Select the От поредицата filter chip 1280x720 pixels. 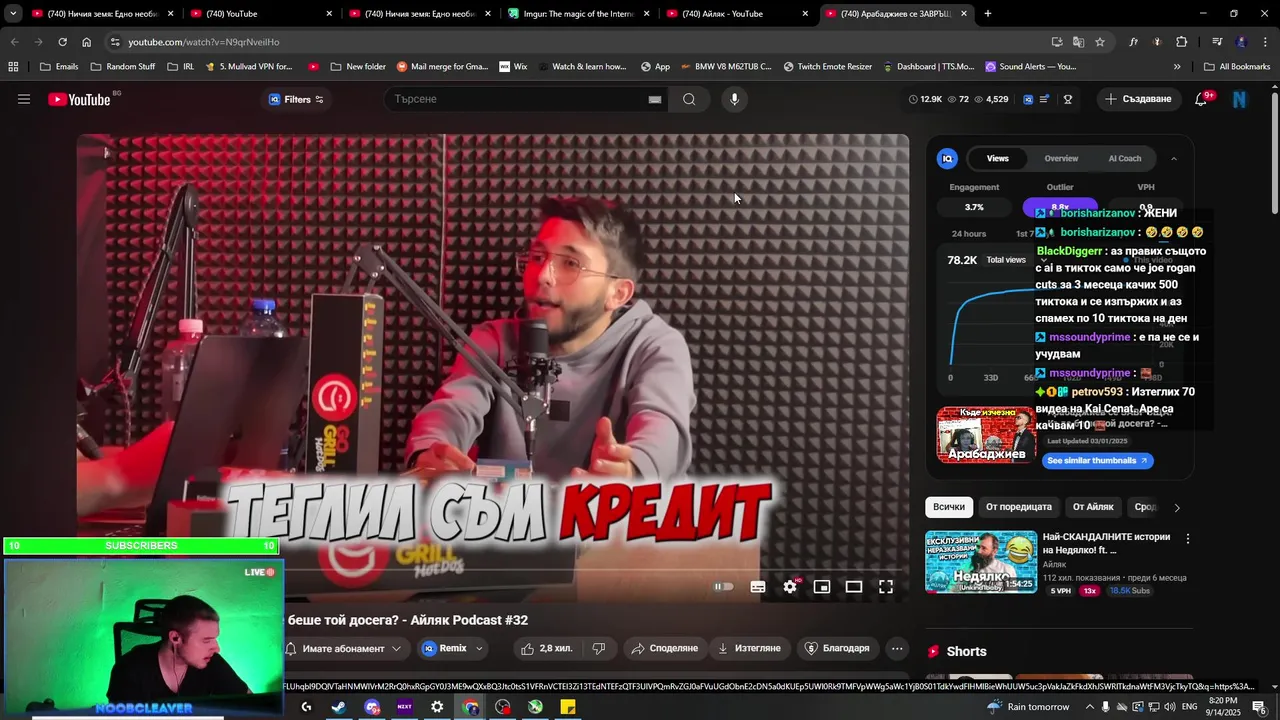click(1018, 507)
